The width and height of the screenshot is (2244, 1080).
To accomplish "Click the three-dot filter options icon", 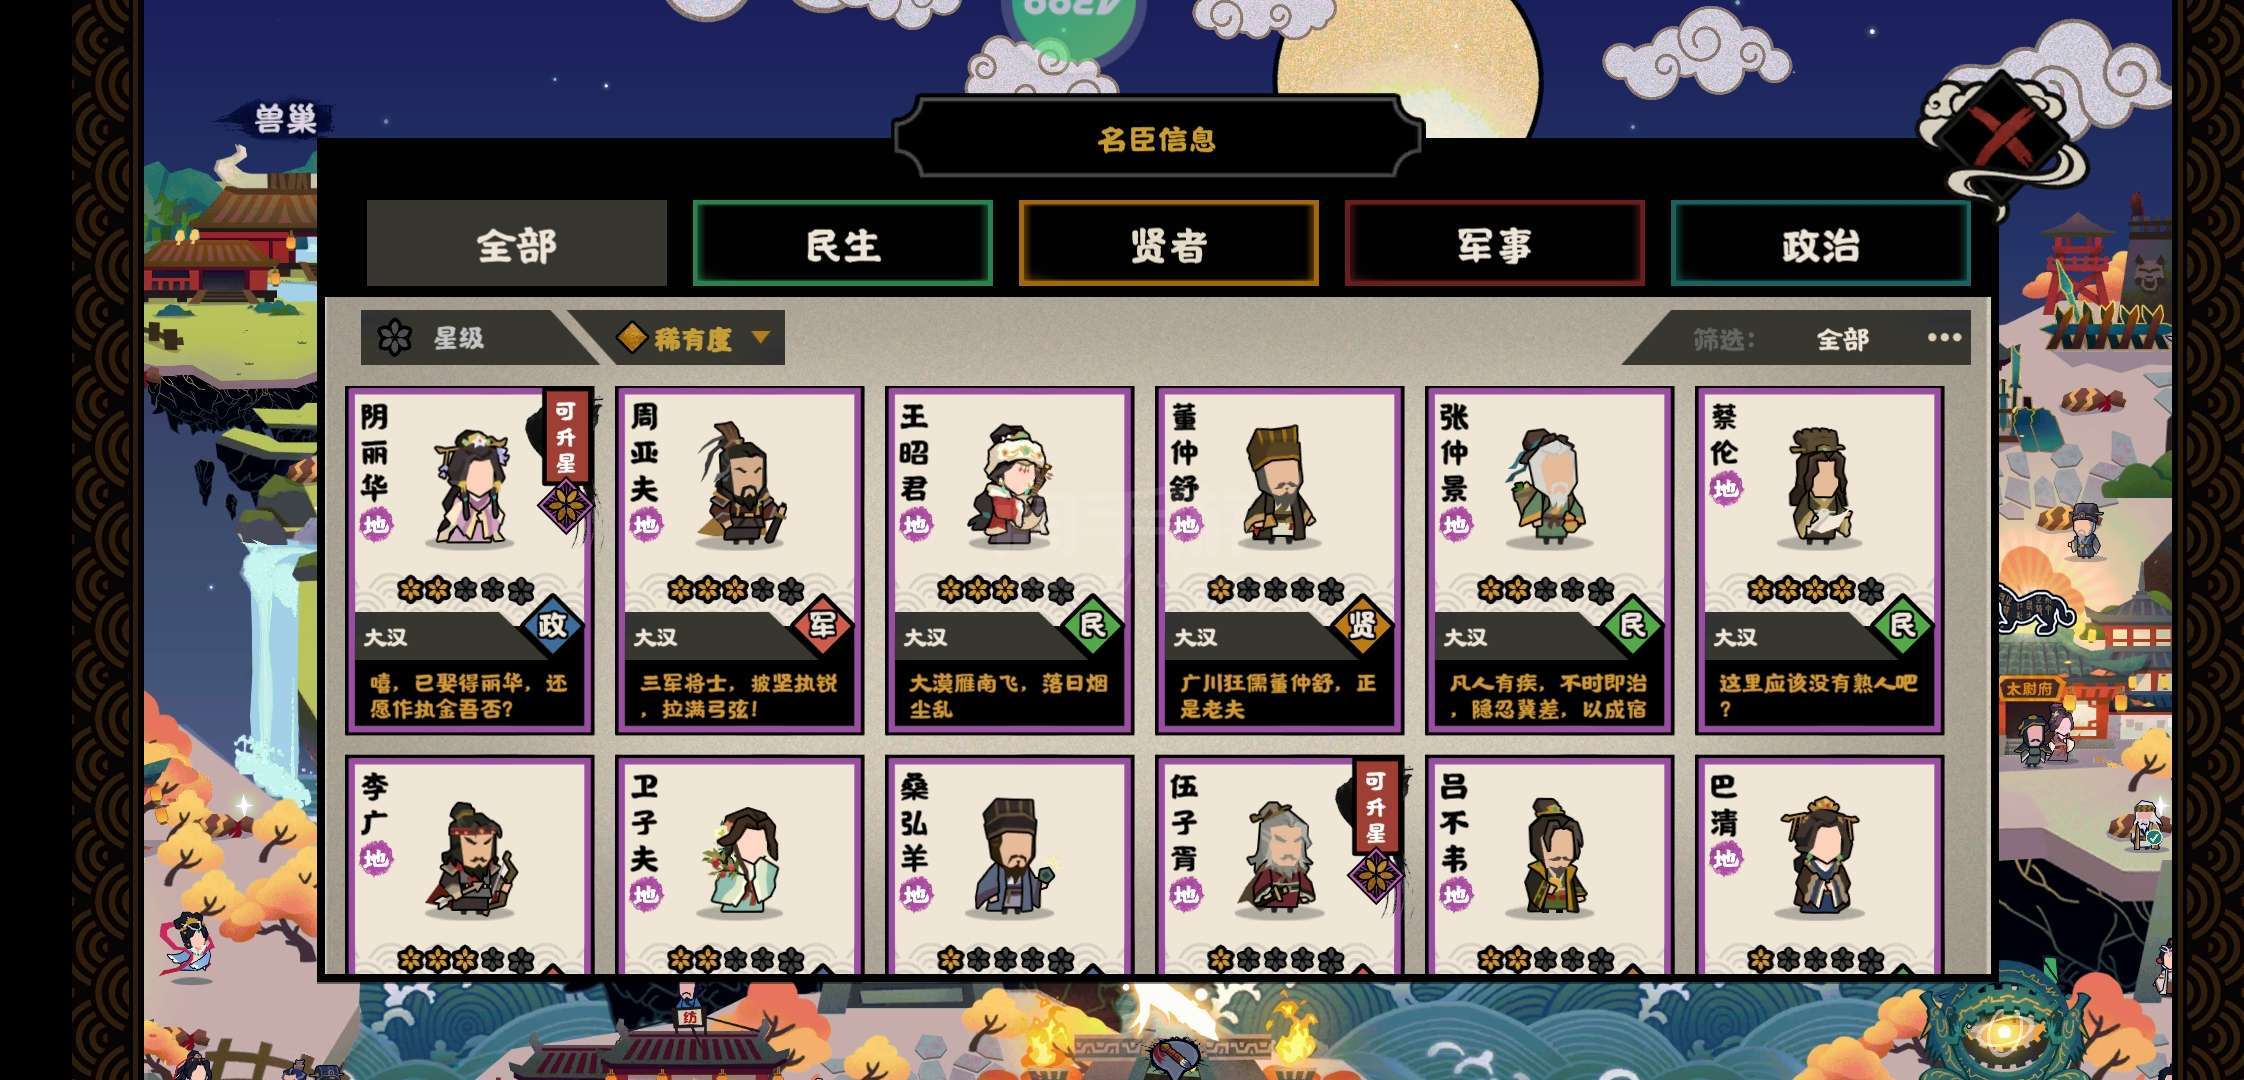I will click(x=1944, y=338).
